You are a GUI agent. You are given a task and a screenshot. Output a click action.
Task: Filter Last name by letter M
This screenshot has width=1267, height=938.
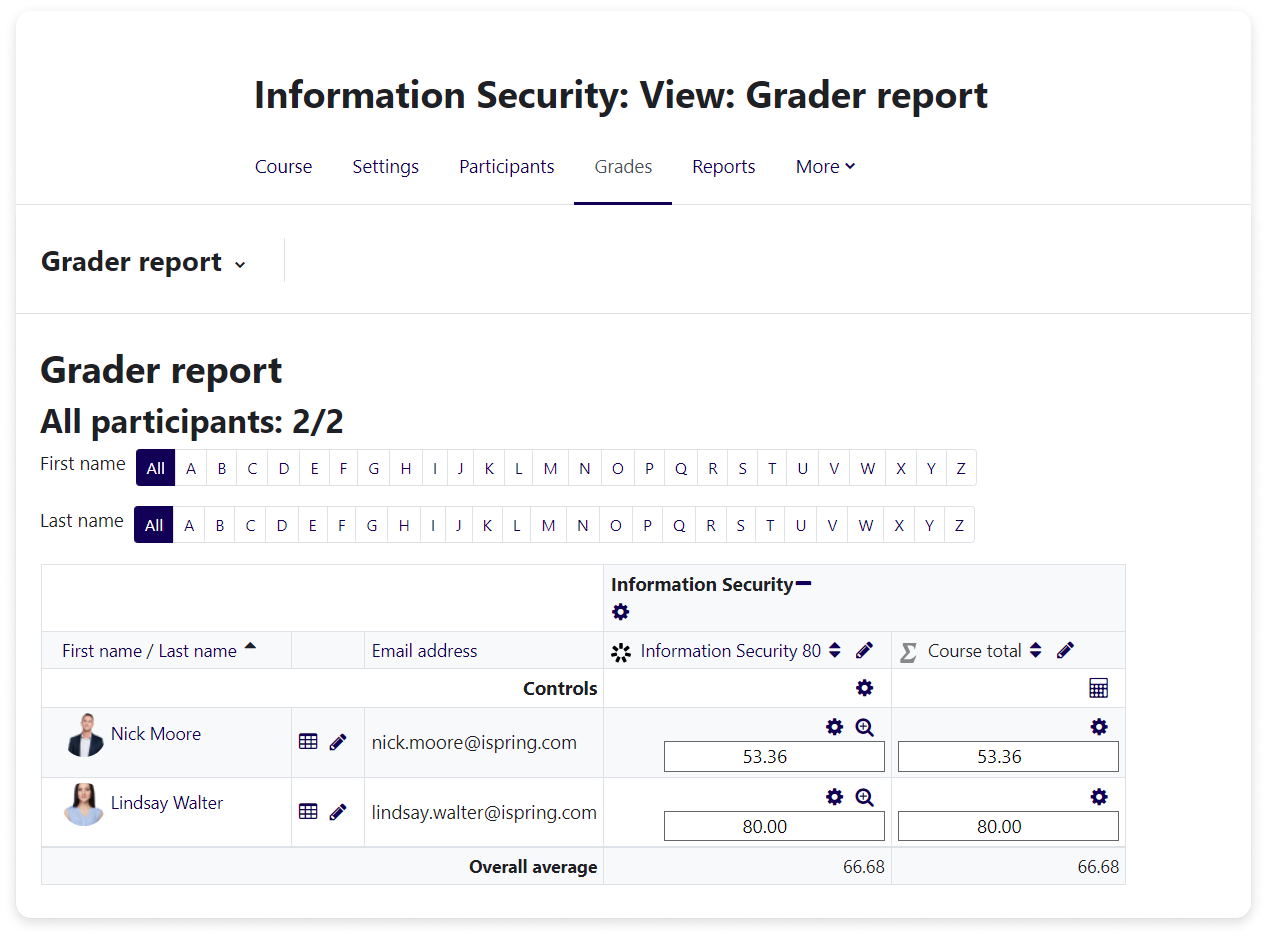548,525
